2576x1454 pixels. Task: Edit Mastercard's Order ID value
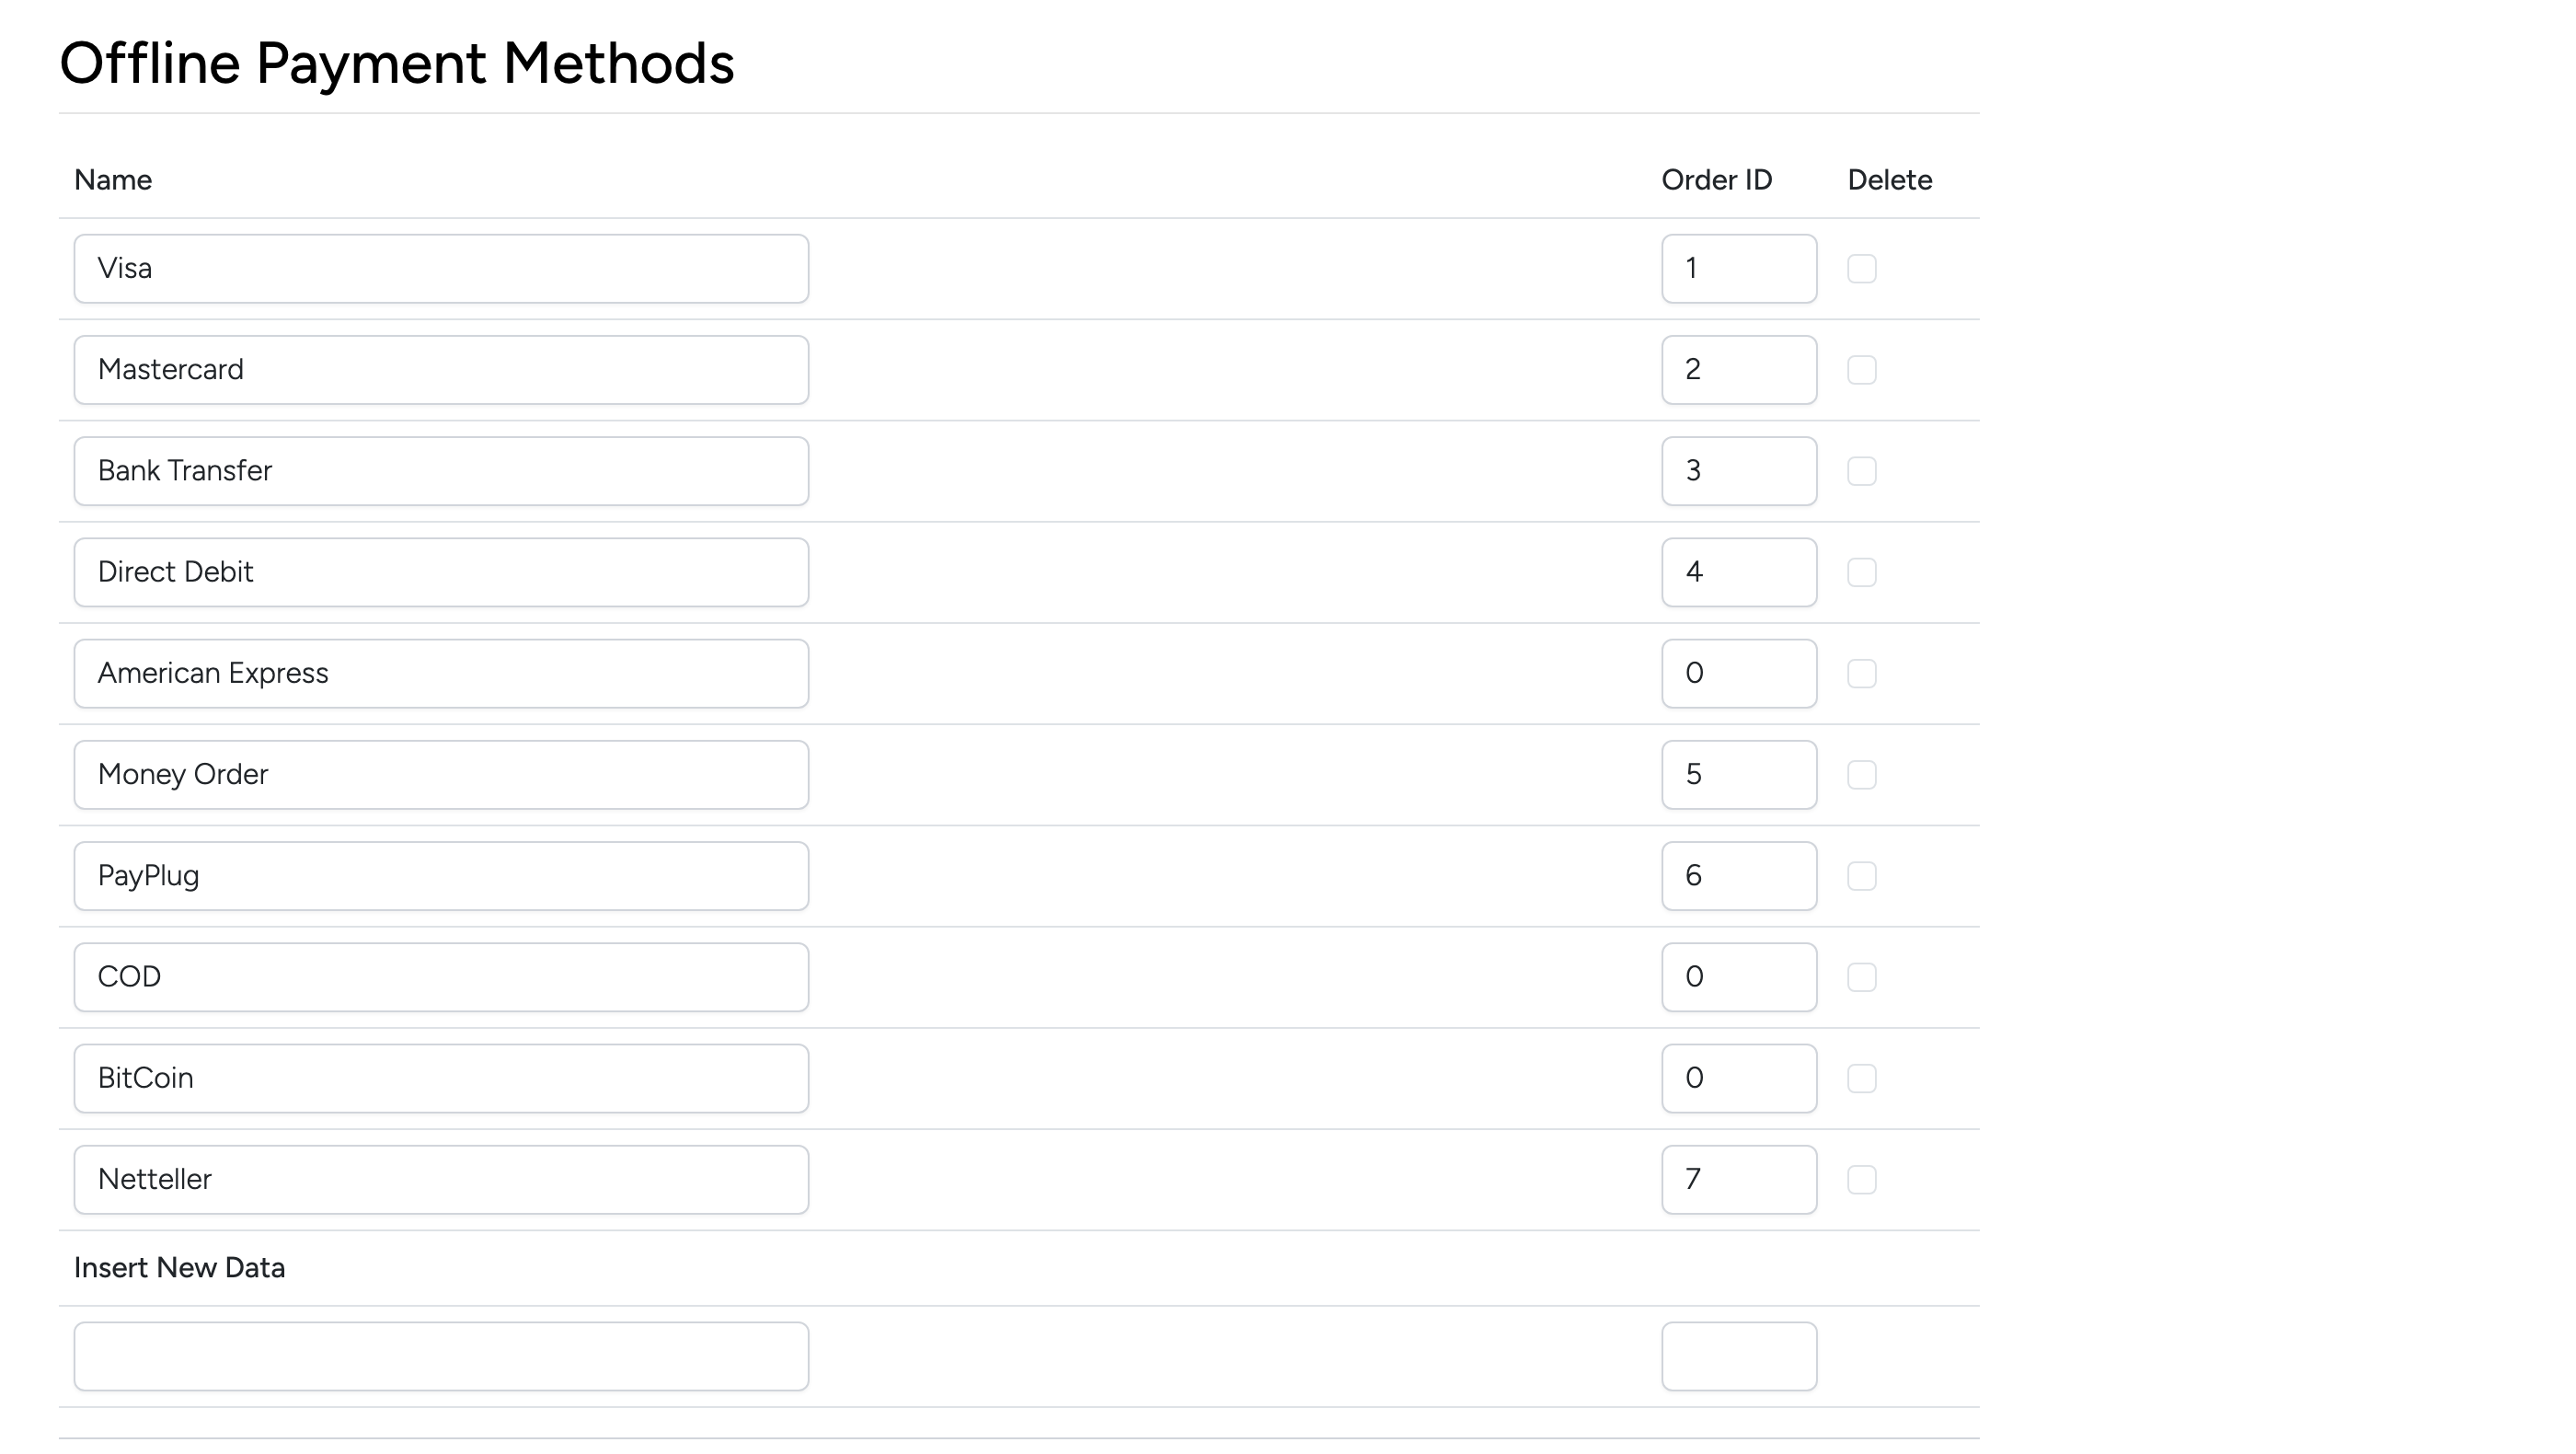tap(1739, 369)
